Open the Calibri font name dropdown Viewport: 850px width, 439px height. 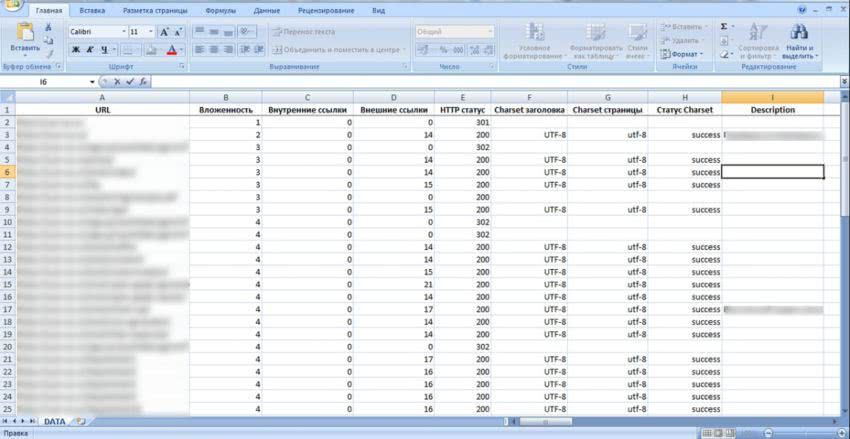coord(120,32)
